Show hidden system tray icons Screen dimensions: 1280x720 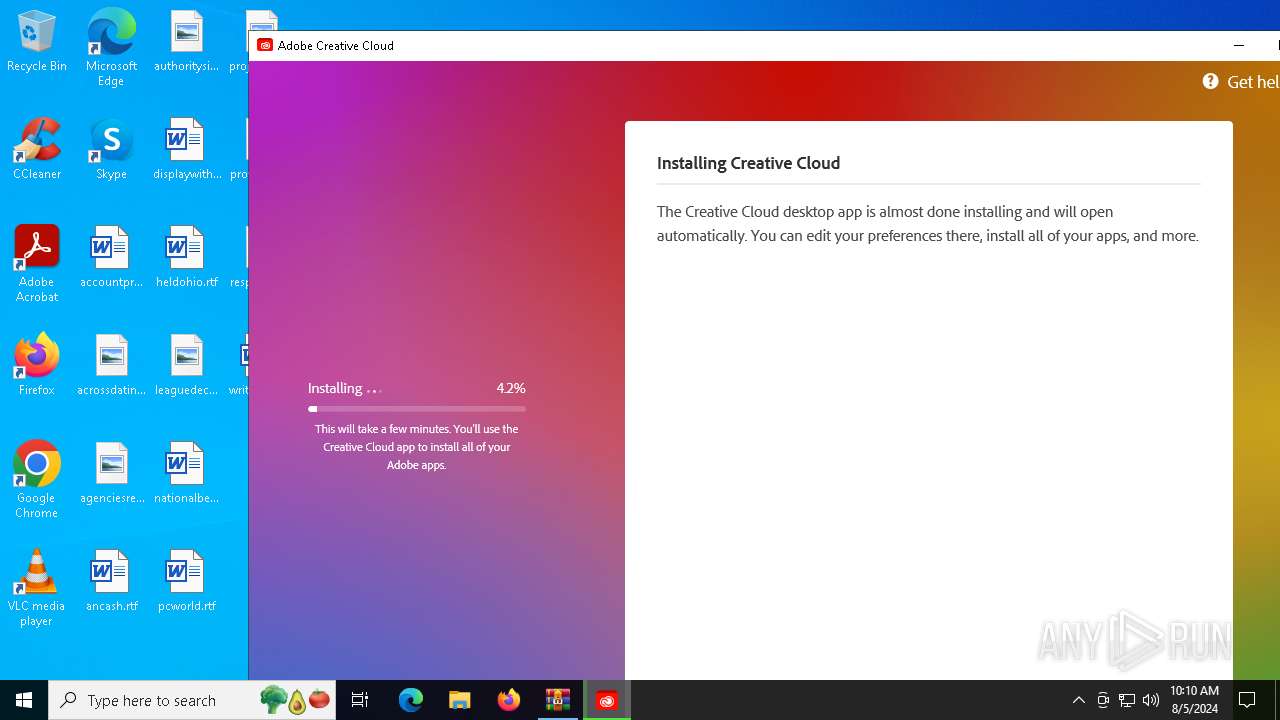point(1078,700)
